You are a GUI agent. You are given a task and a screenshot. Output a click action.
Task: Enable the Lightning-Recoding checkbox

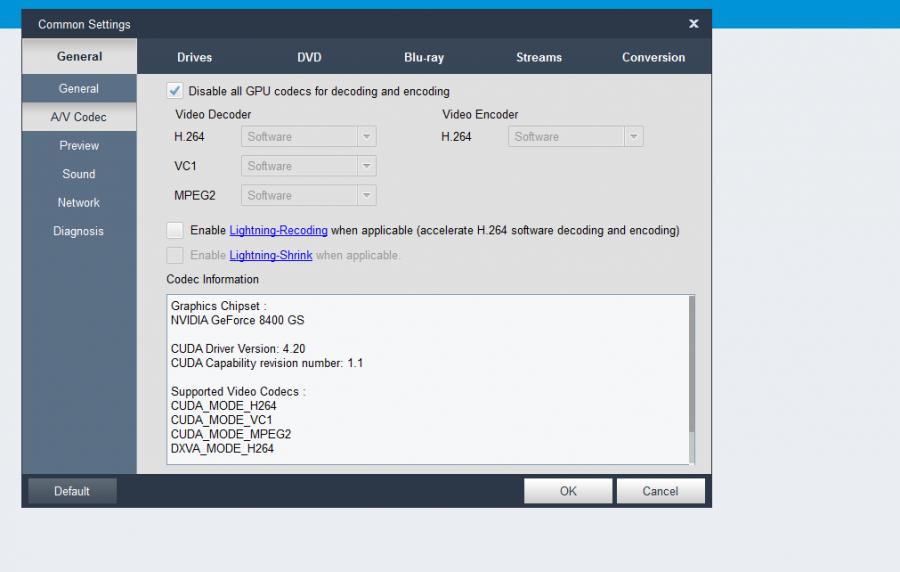click(x=175, y=230)
